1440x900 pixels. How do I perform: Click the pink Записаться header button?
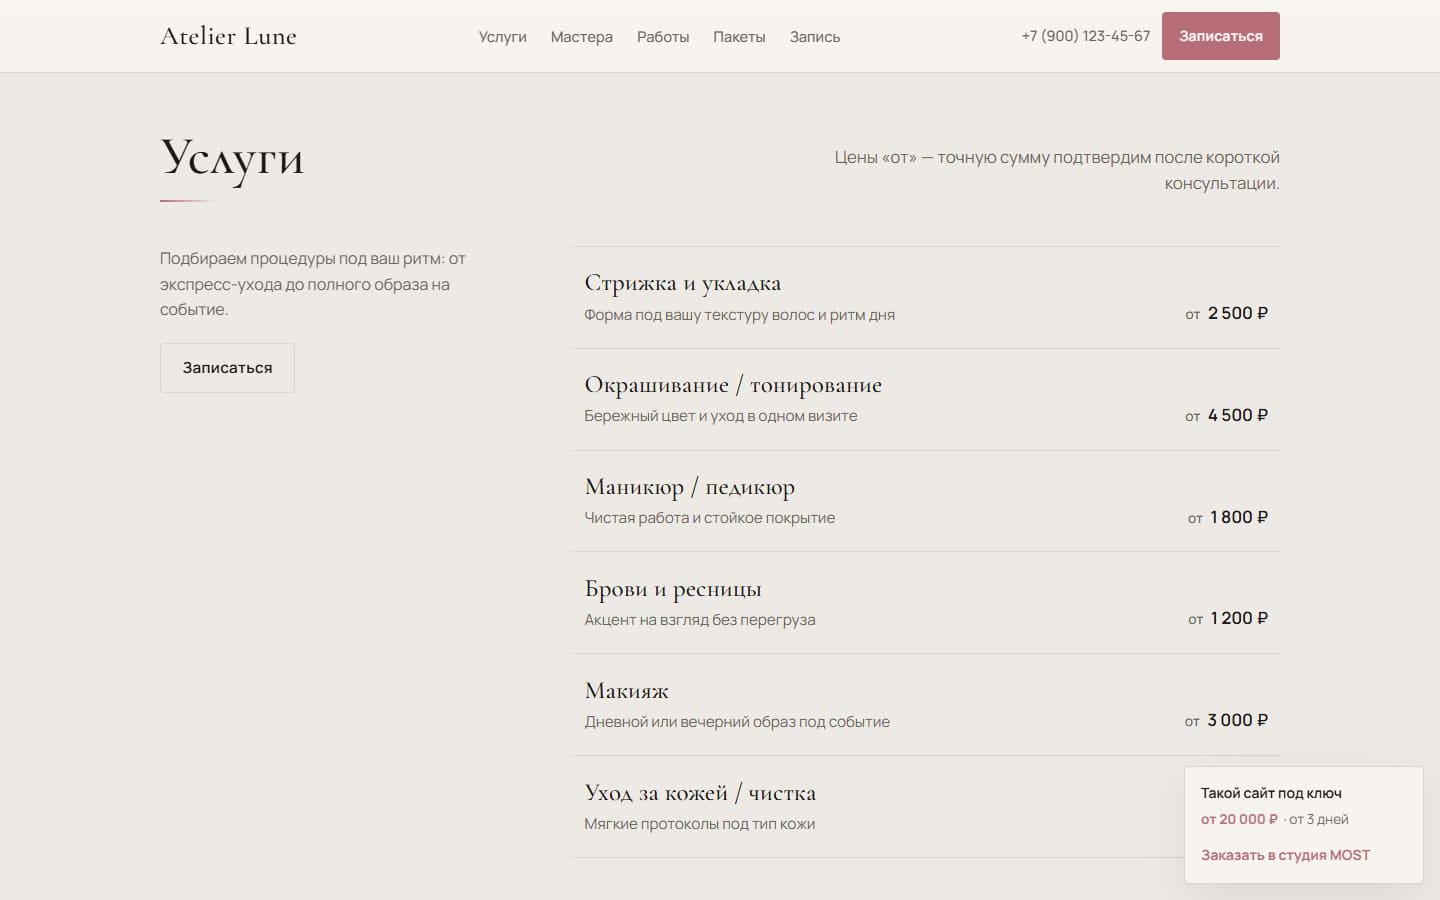tap(1220, 36)
